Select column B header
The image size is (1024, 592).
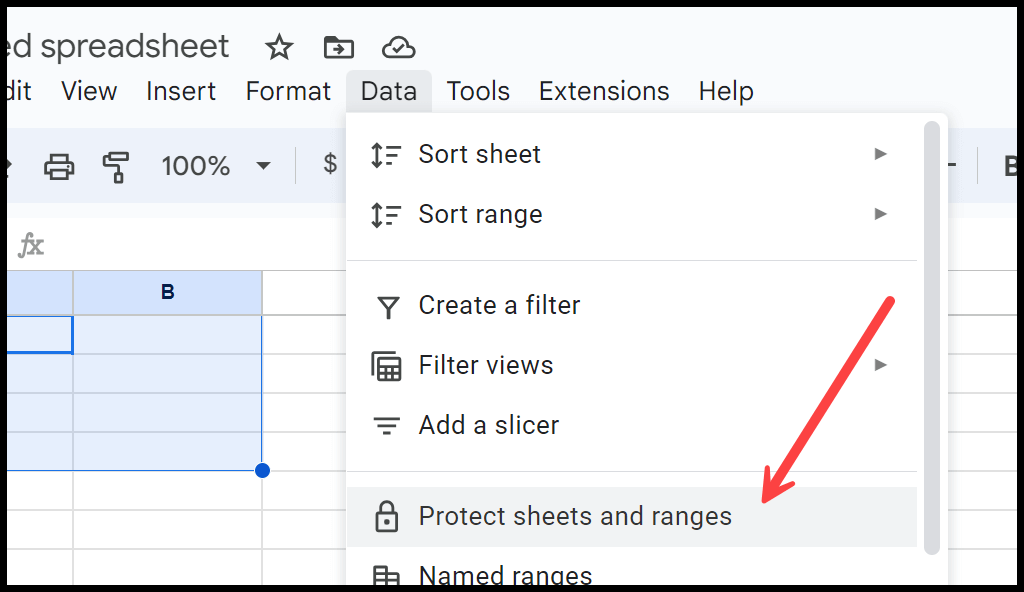(x=168, y=292)
